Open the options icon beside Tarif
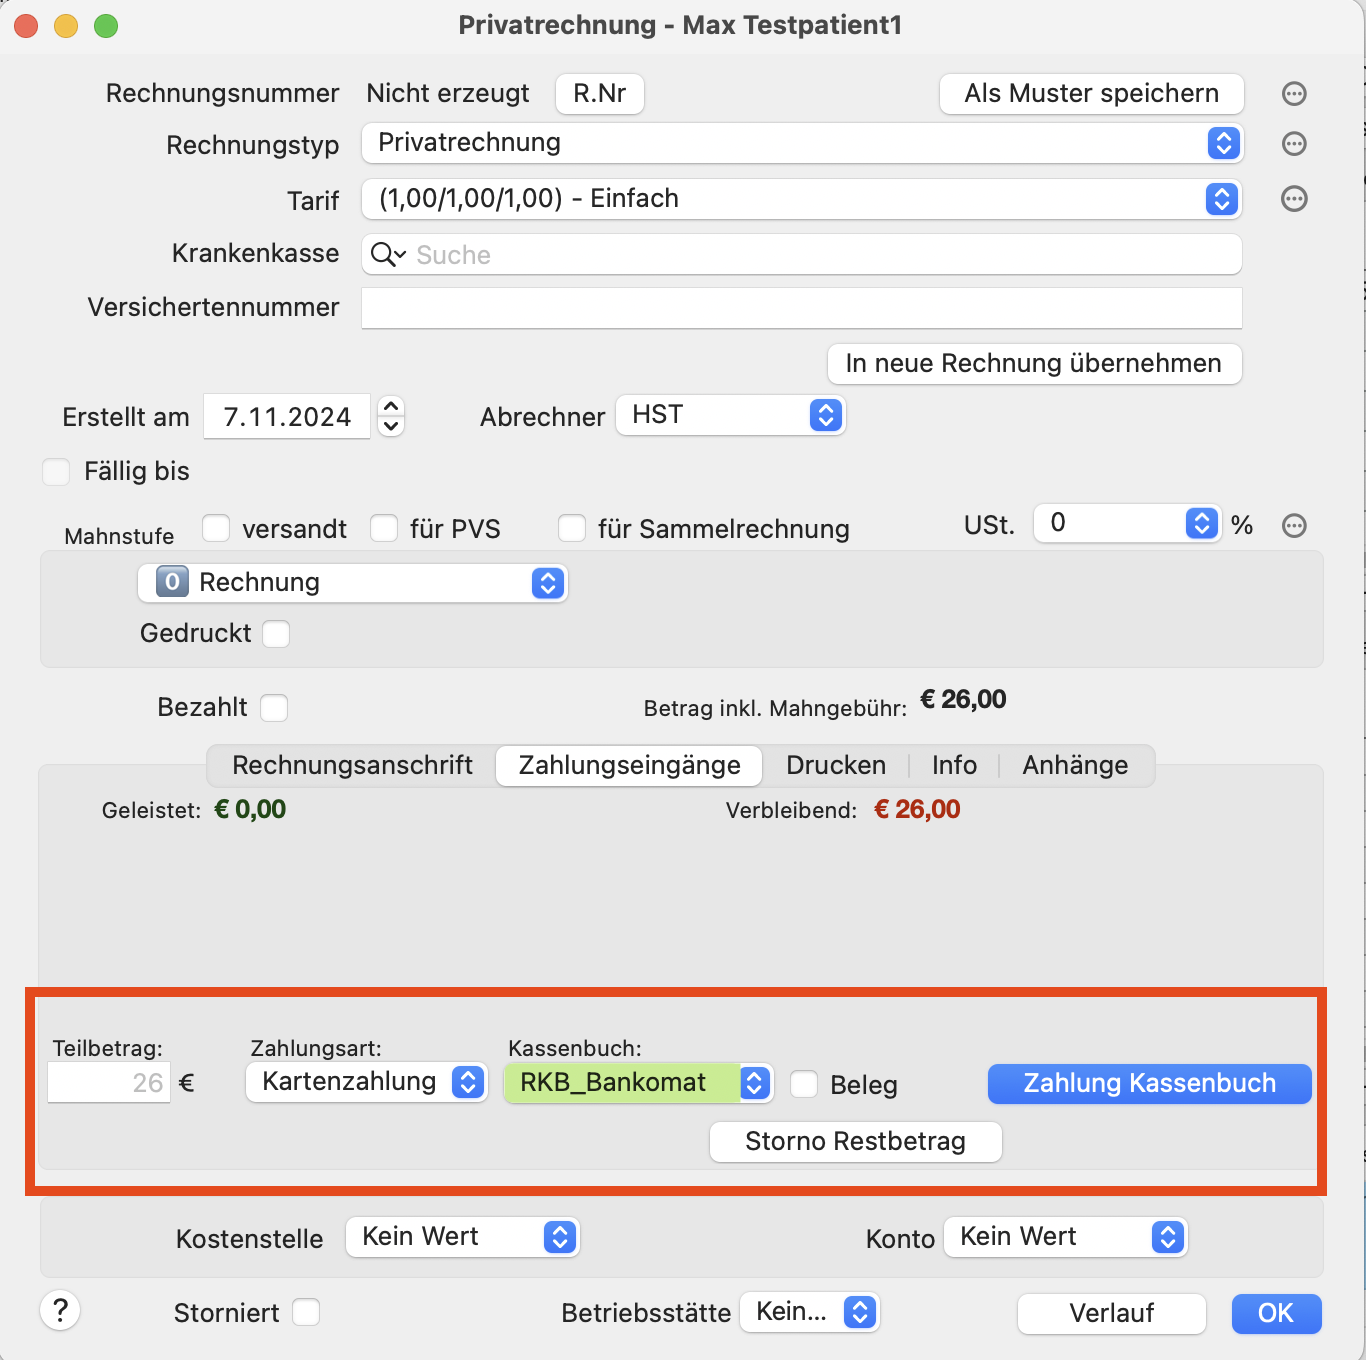Viewport: 1366px width, 1360px height. (x=1294, y=199)
